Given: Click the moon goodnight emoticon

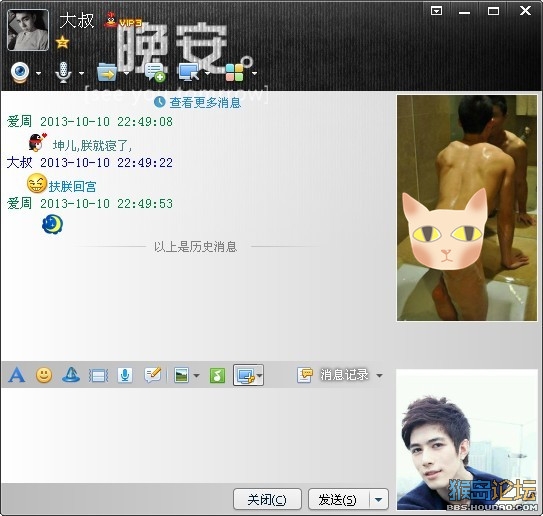Looking at the screenshot, I should pos(52,224).
